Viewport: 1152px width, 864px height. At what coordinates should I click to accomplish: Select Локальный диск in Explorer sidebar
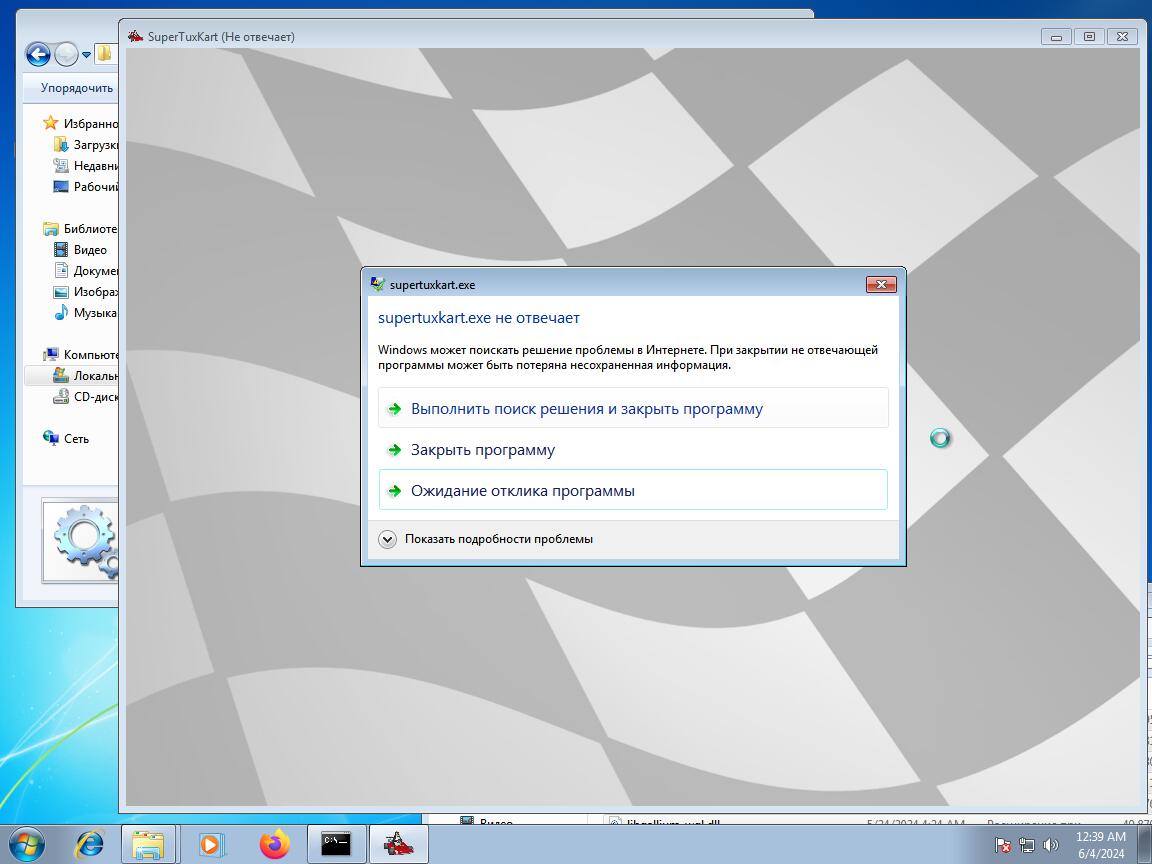tap(87, 375)
